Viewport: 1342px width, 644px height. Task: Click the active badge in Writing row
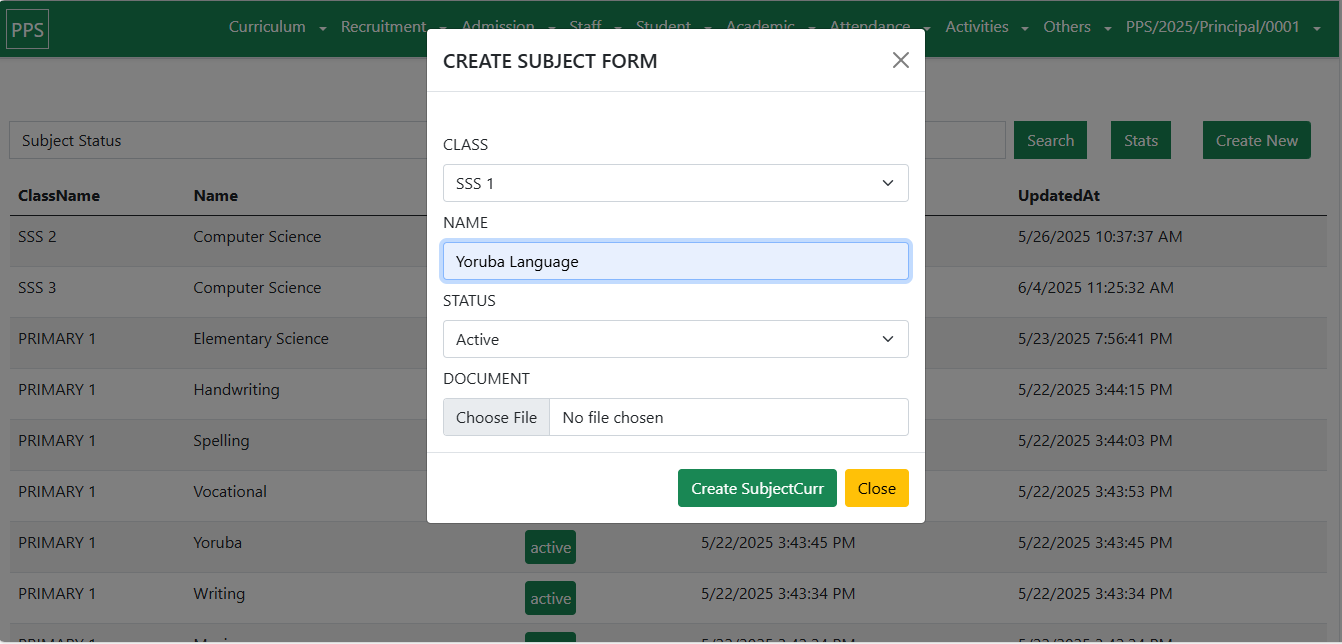(550, 598)
